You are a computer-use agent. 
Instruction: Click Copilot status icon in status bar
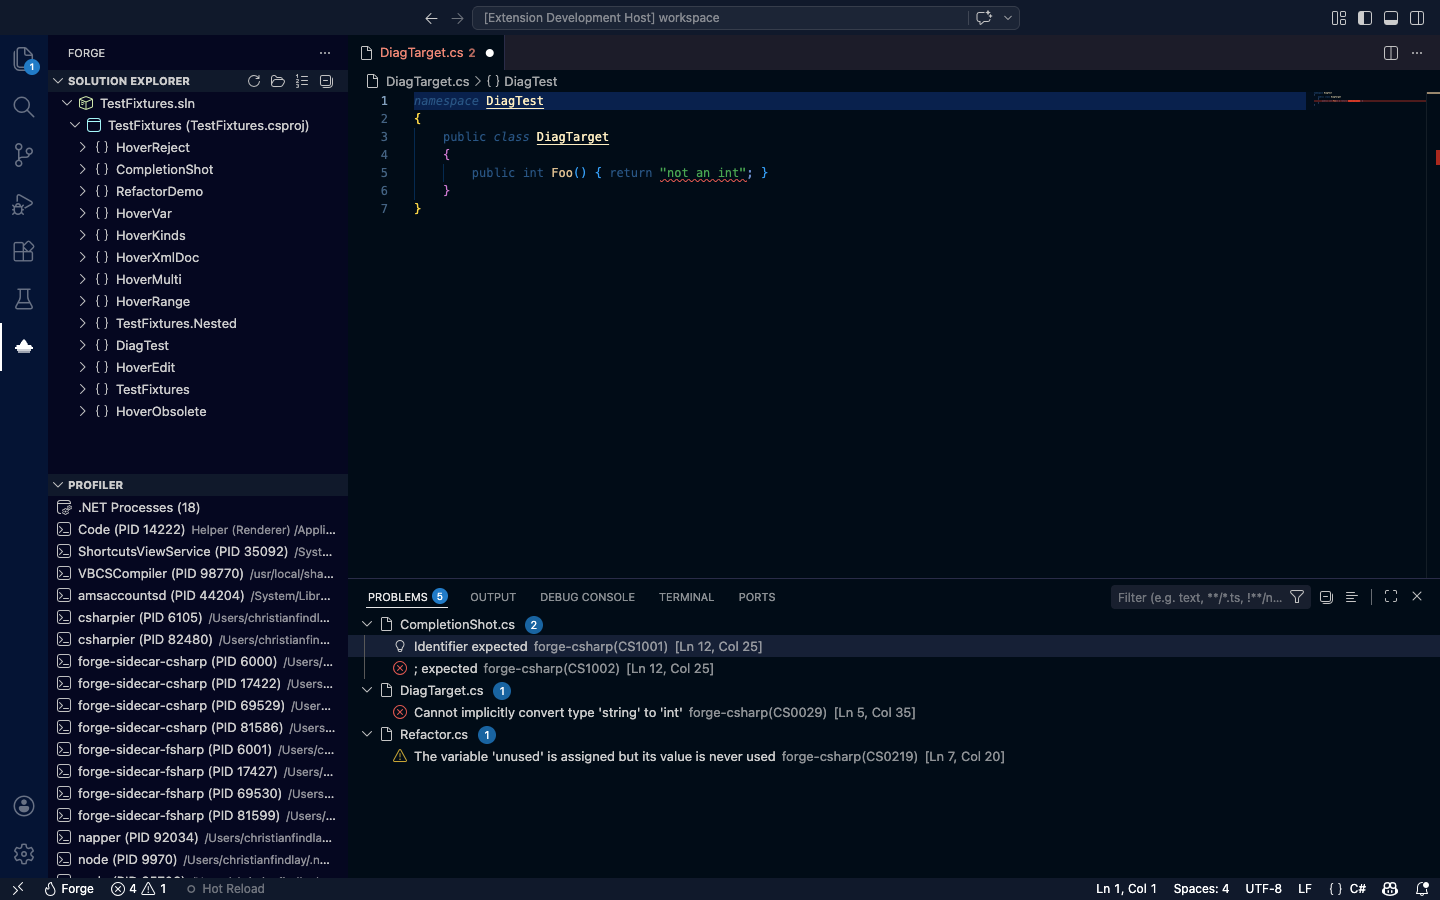coord(1390,888)
